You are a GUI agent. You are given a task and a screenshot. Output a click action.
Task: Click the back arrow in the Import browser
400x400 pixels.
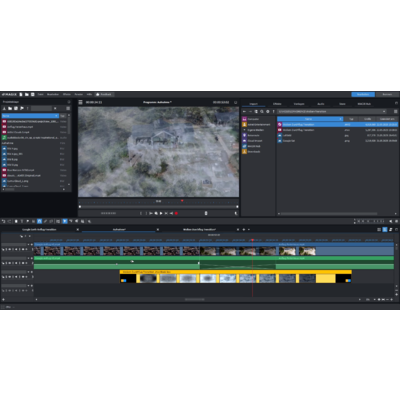pos(245,111)
